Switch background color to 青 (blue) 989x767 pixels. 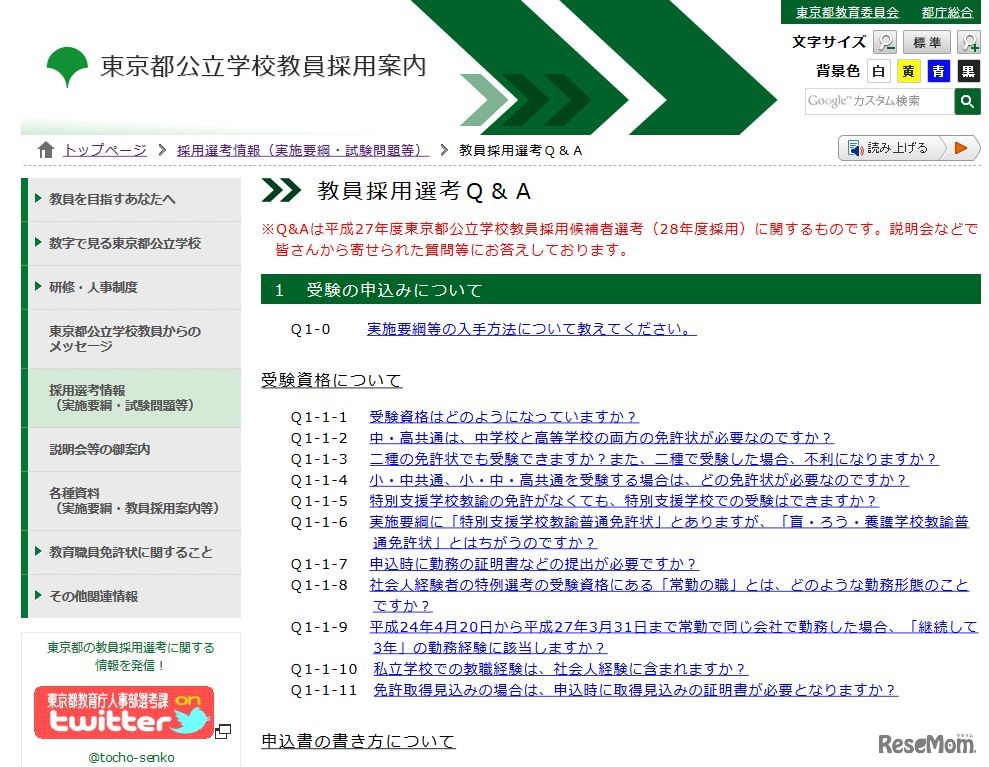[x=939, y=71]
